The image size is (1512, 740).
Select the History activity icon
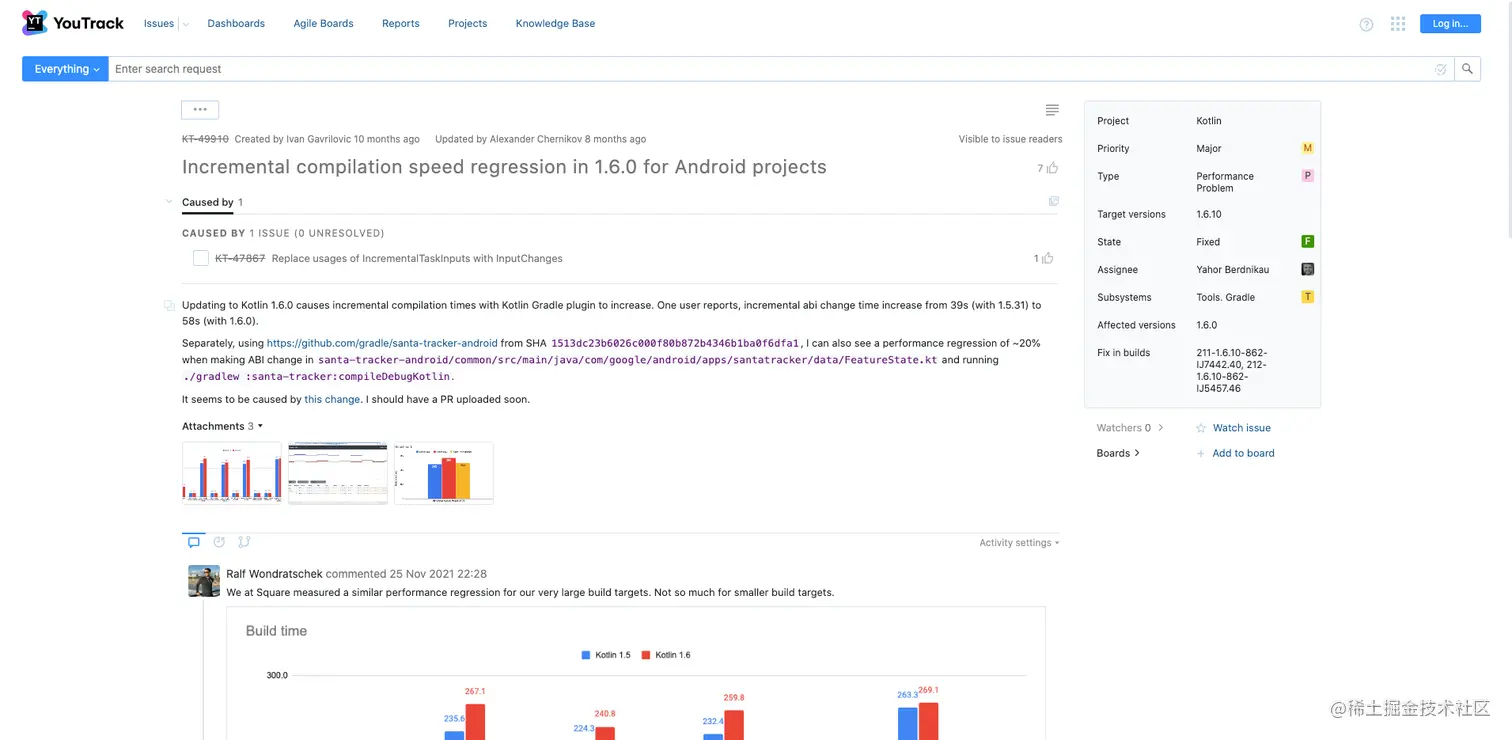tap(219, 542)
